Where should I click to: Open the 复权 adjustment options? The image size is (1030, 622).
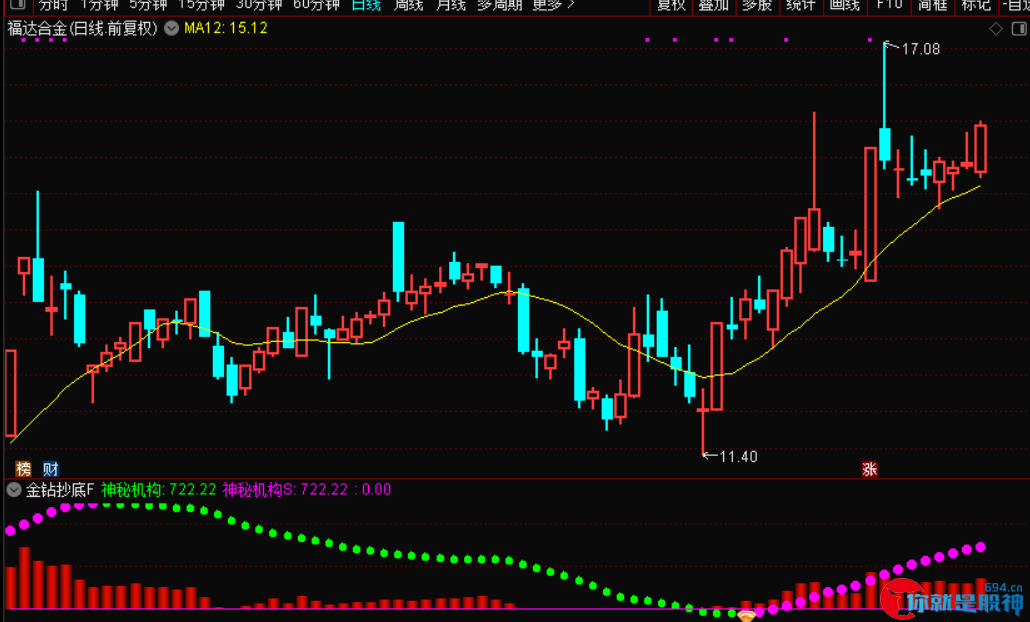[x=671, y=5]
